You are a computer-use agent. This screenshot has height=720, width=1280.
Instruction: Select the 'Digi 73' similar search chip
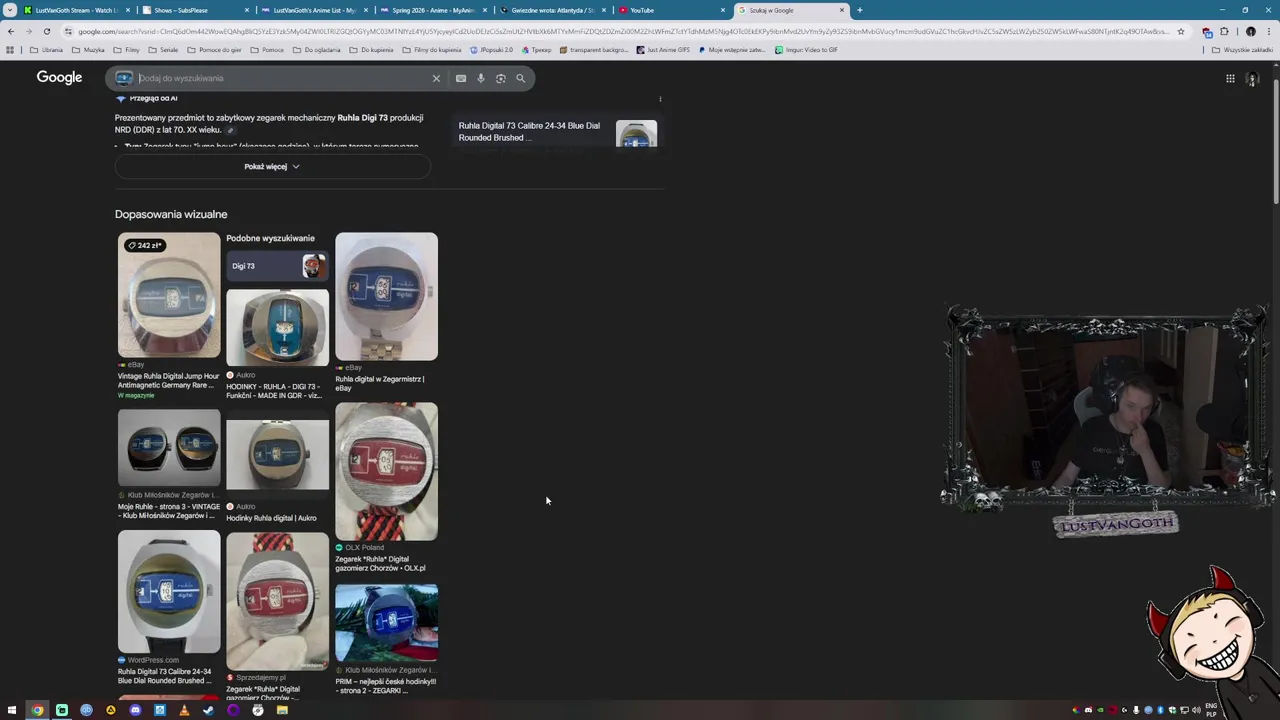[x=277, y=266]
